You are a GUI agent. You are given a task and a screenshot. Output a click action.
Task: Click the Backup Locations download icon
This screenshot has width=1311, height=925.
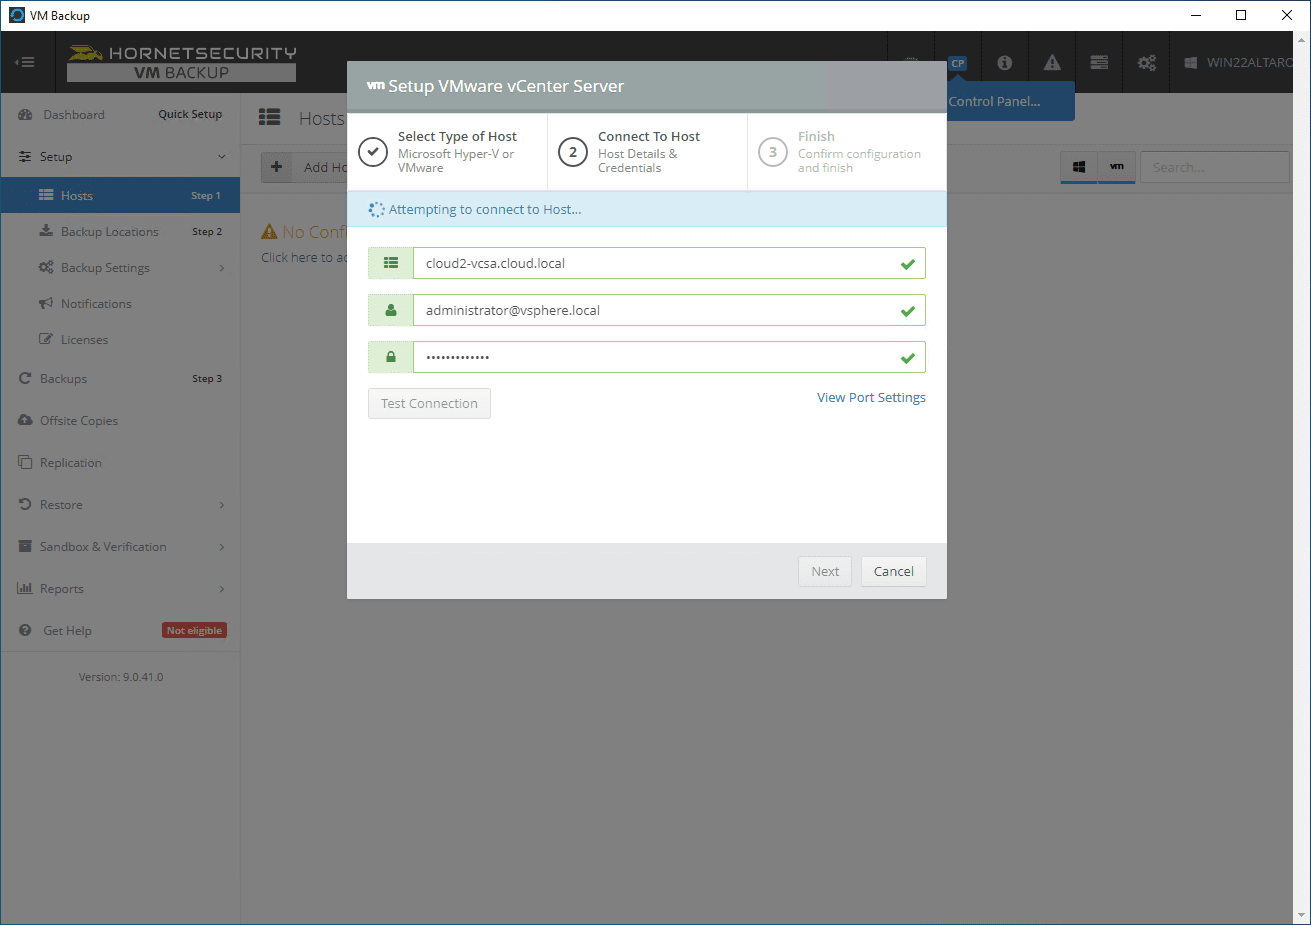pos(46,231)
